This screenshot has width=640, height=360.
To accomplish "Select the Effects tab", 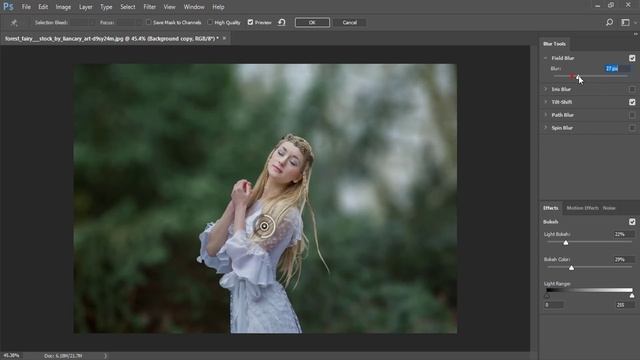I will (551, 208).
